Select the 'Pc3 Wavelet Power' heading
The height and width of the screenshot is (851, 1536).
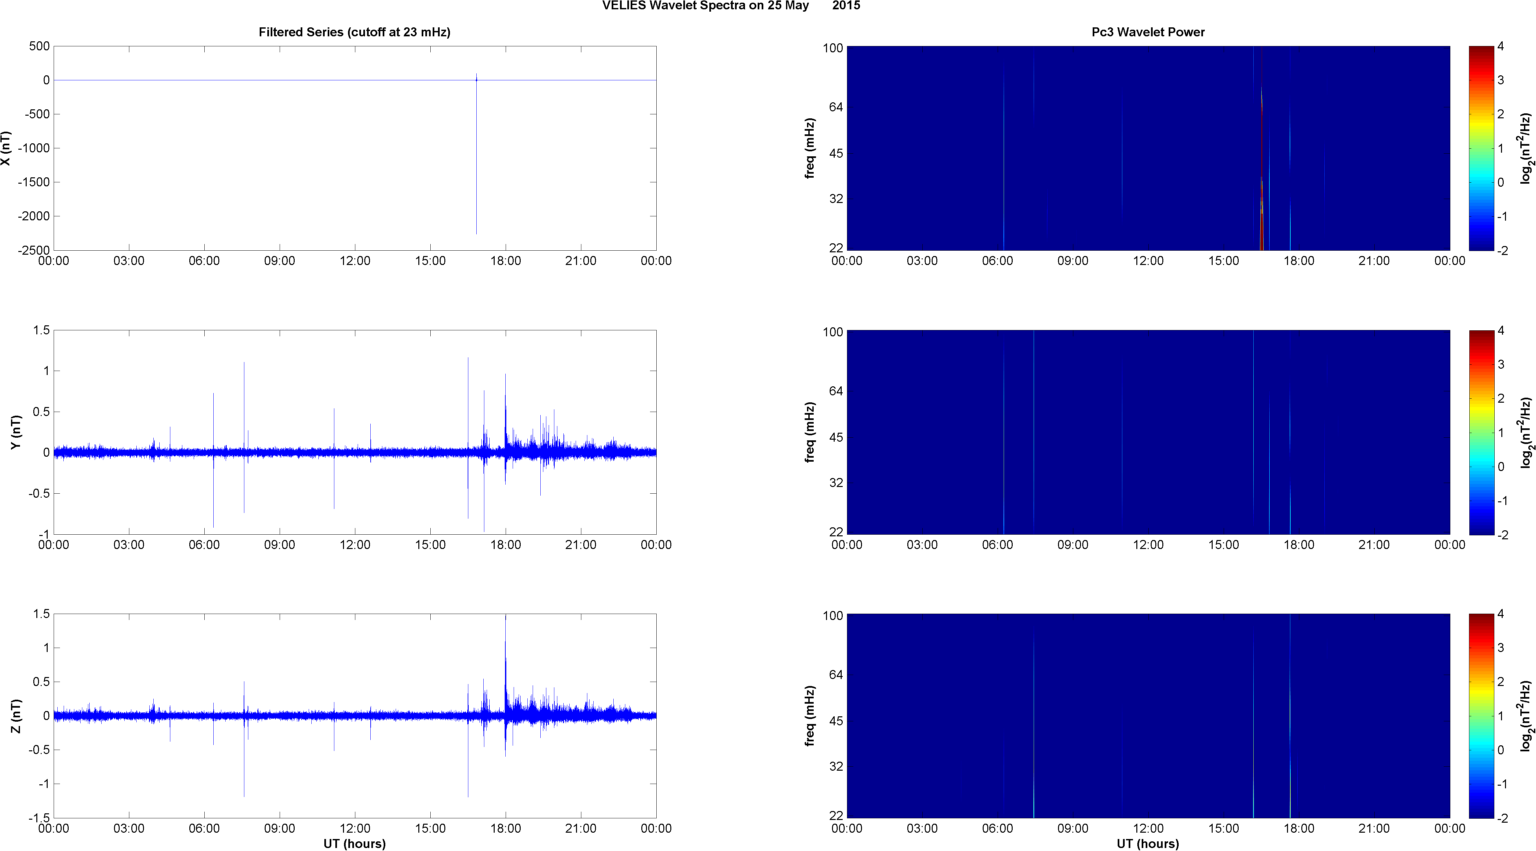pyautogui.click(x=1148, y=32)
